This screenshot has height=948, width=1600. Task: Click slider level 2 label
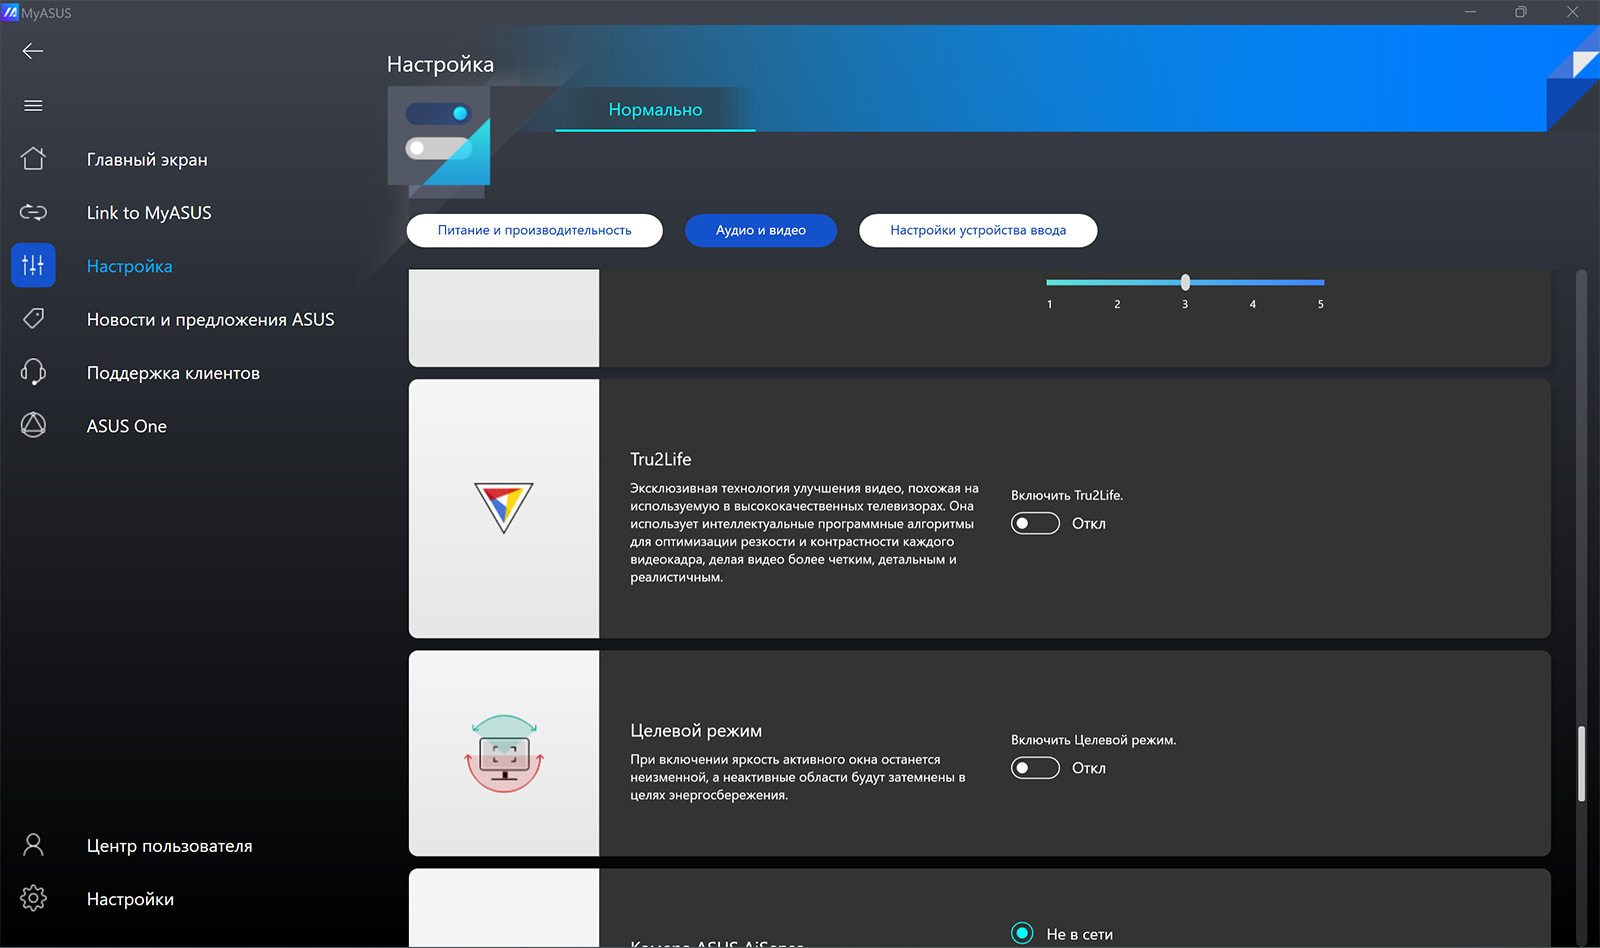point(1117,304)
